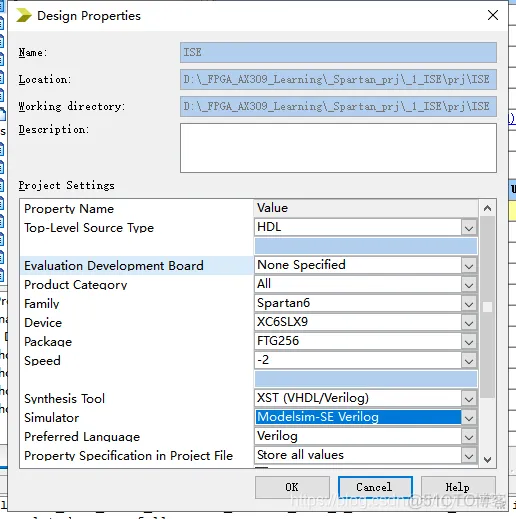Open the Speed dropdown showing -2
This screenshot has width=516, height=519.
[469, 361]
